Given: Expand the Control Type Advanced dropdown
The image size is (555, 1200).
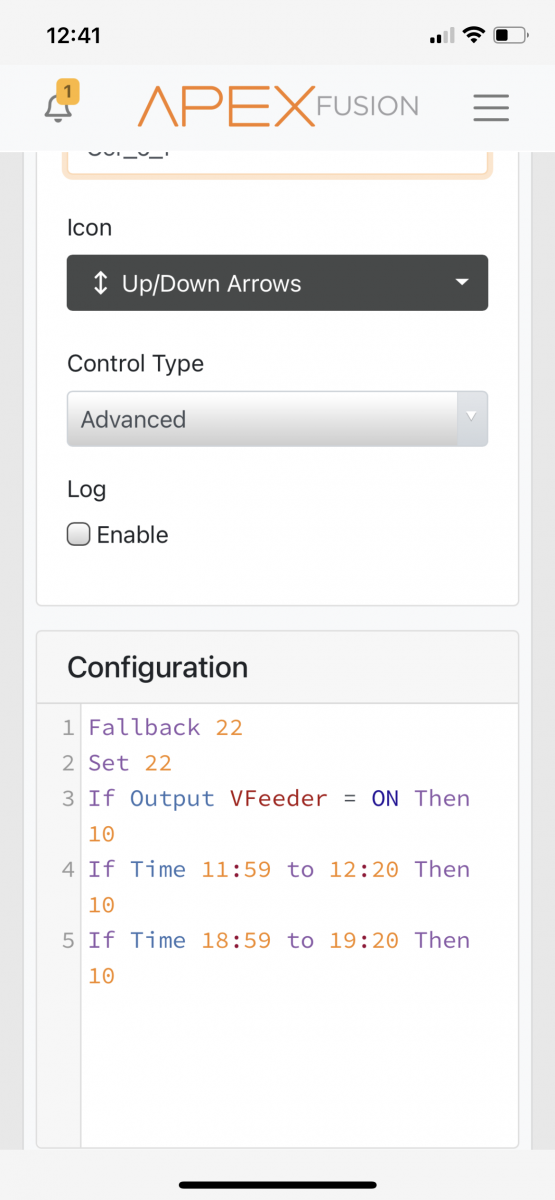Looking at the screenshot, I should pyautogui.click(x=277, y=419).
